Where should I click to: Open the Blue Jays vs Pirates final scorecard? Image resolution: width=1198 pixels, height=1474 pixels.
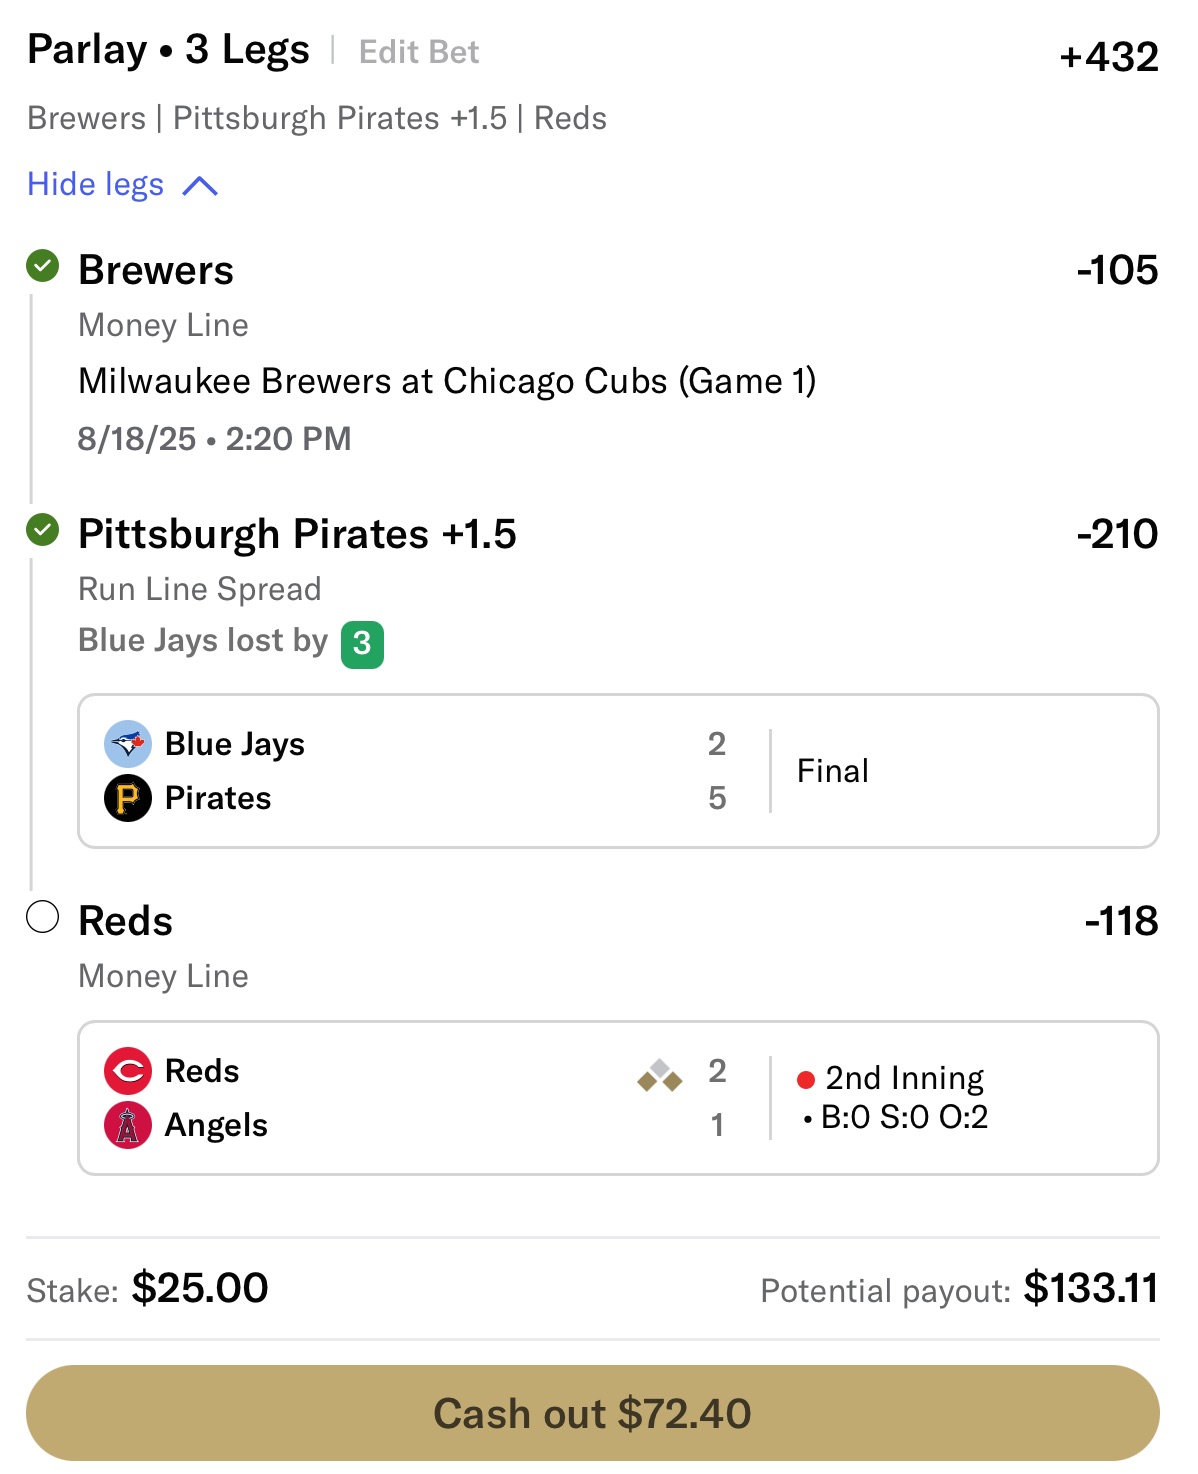point(618,771)
